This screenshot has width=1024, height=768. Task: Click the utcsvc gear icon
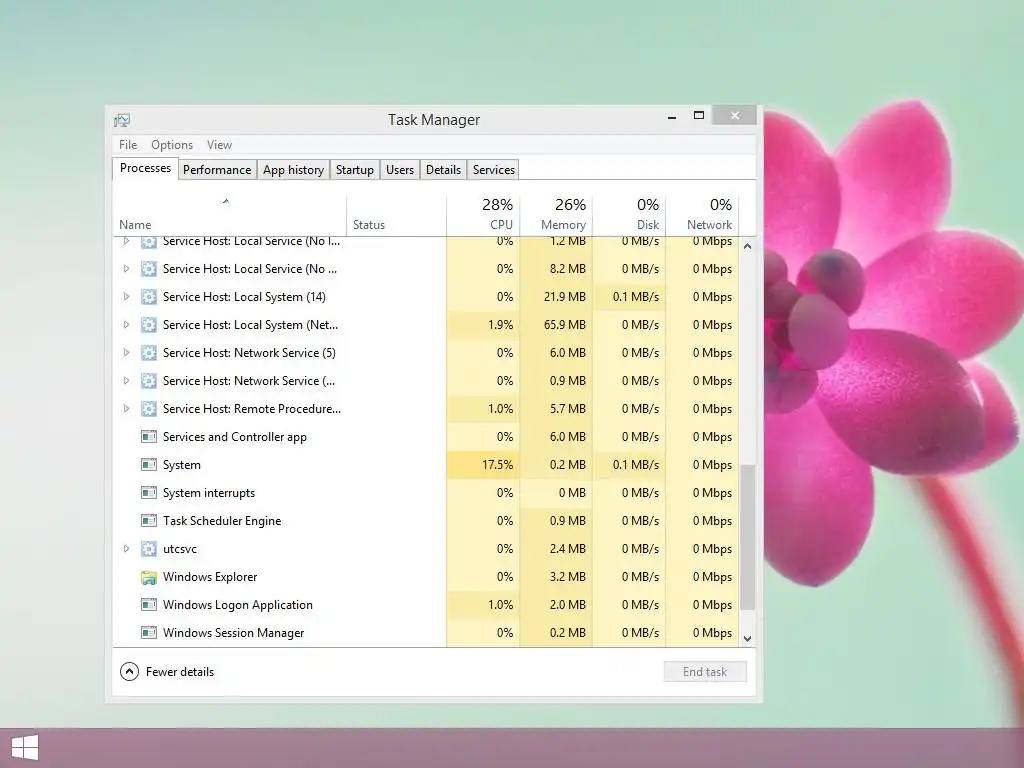pyautogui.click(x=149, y=549)
